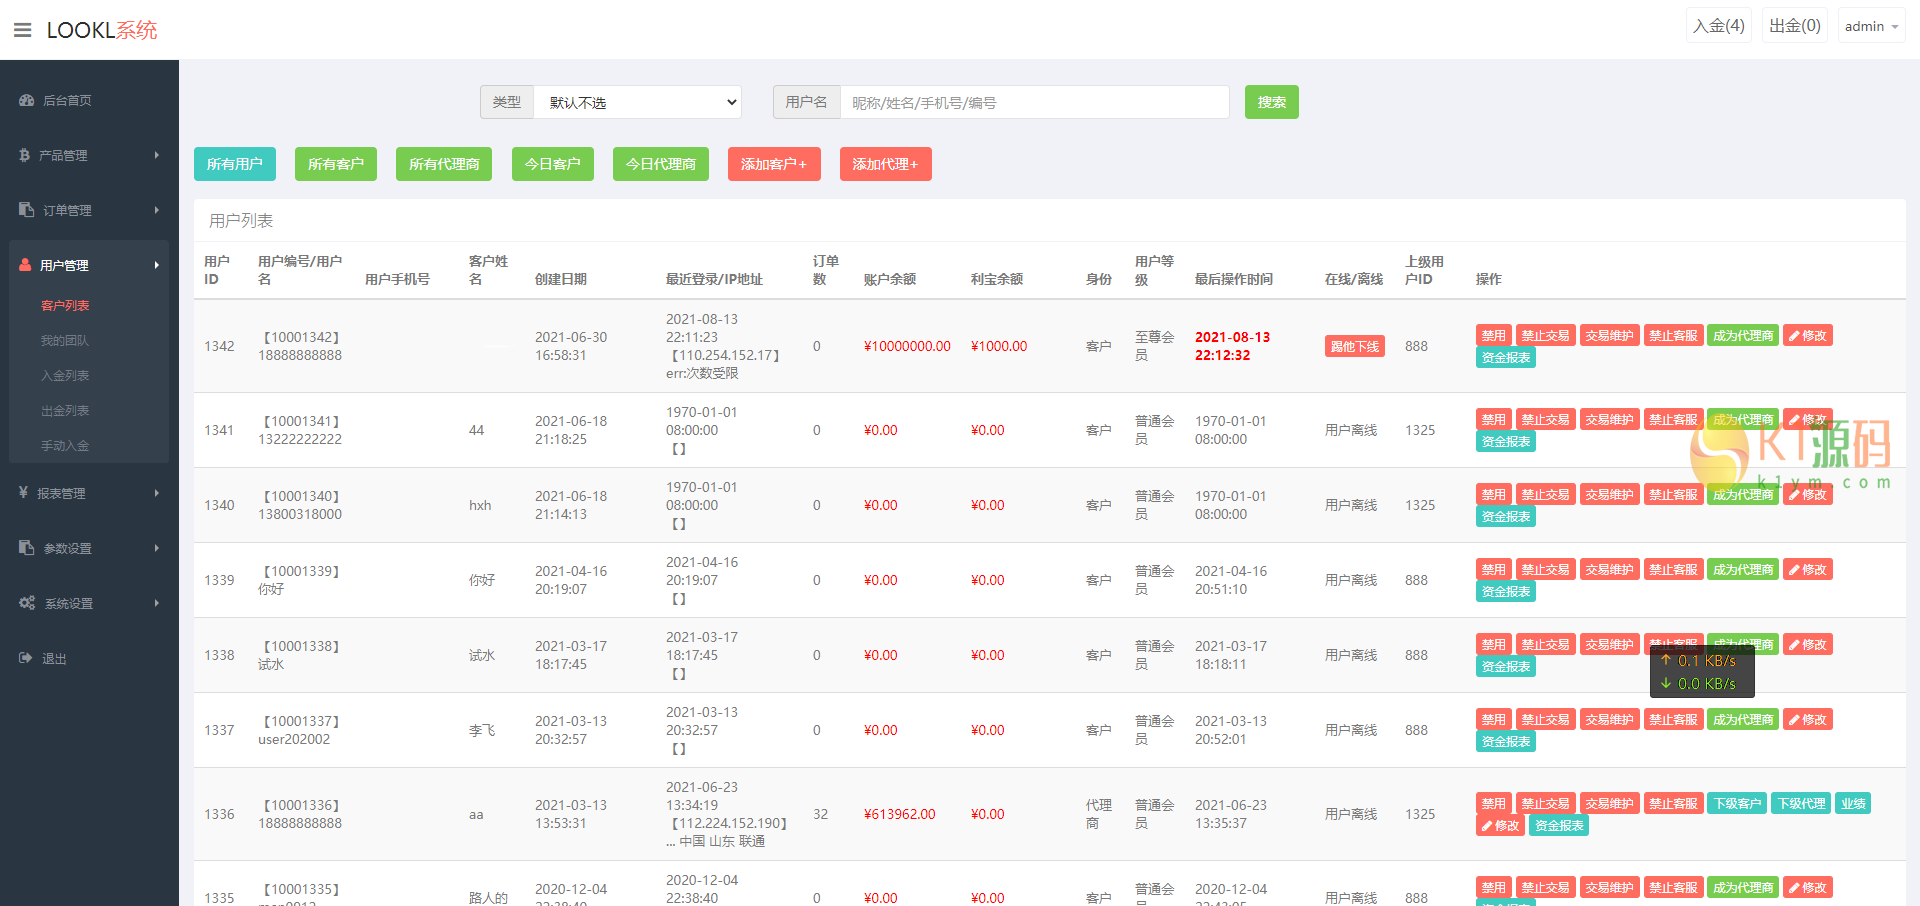Click 交易维护 for user 1341
Screen dimensions: 1920x906
tap(1609, 420)
